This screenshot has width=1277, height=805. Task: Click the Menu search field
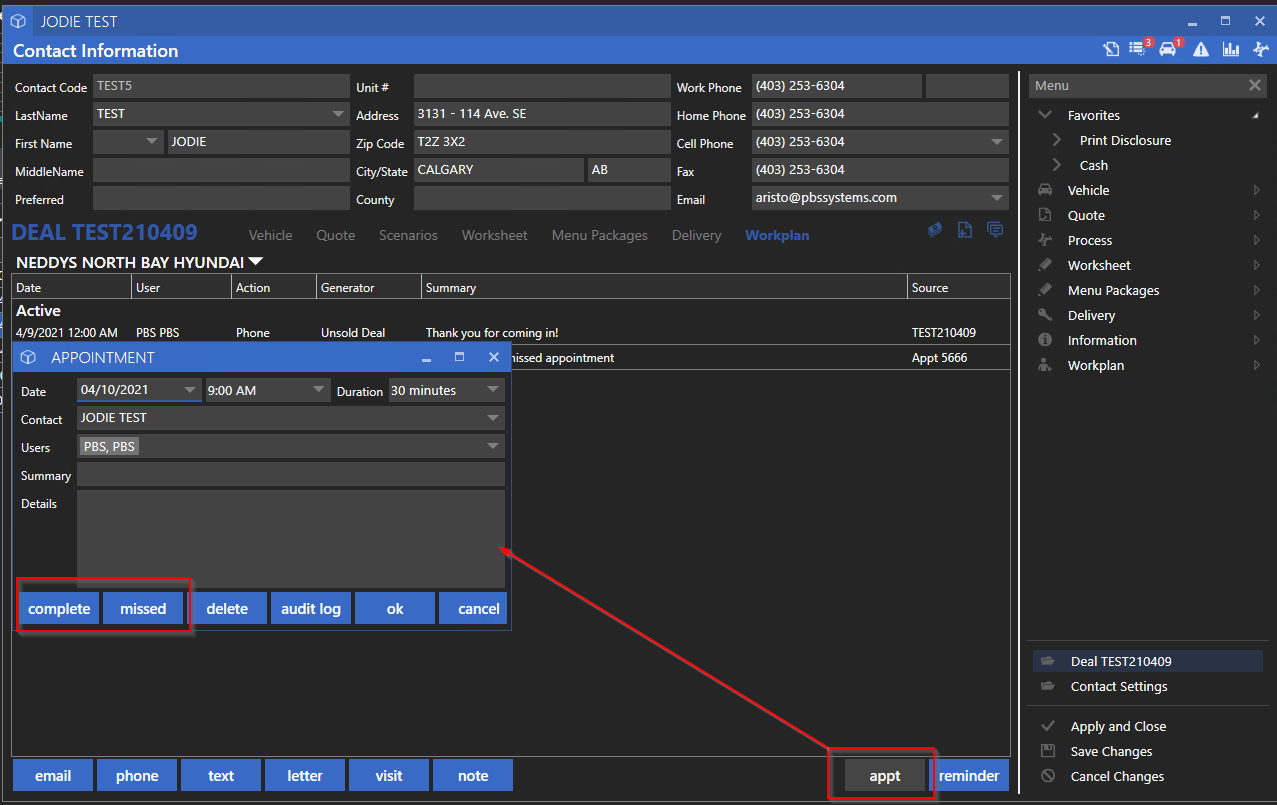coord(1137,86)
